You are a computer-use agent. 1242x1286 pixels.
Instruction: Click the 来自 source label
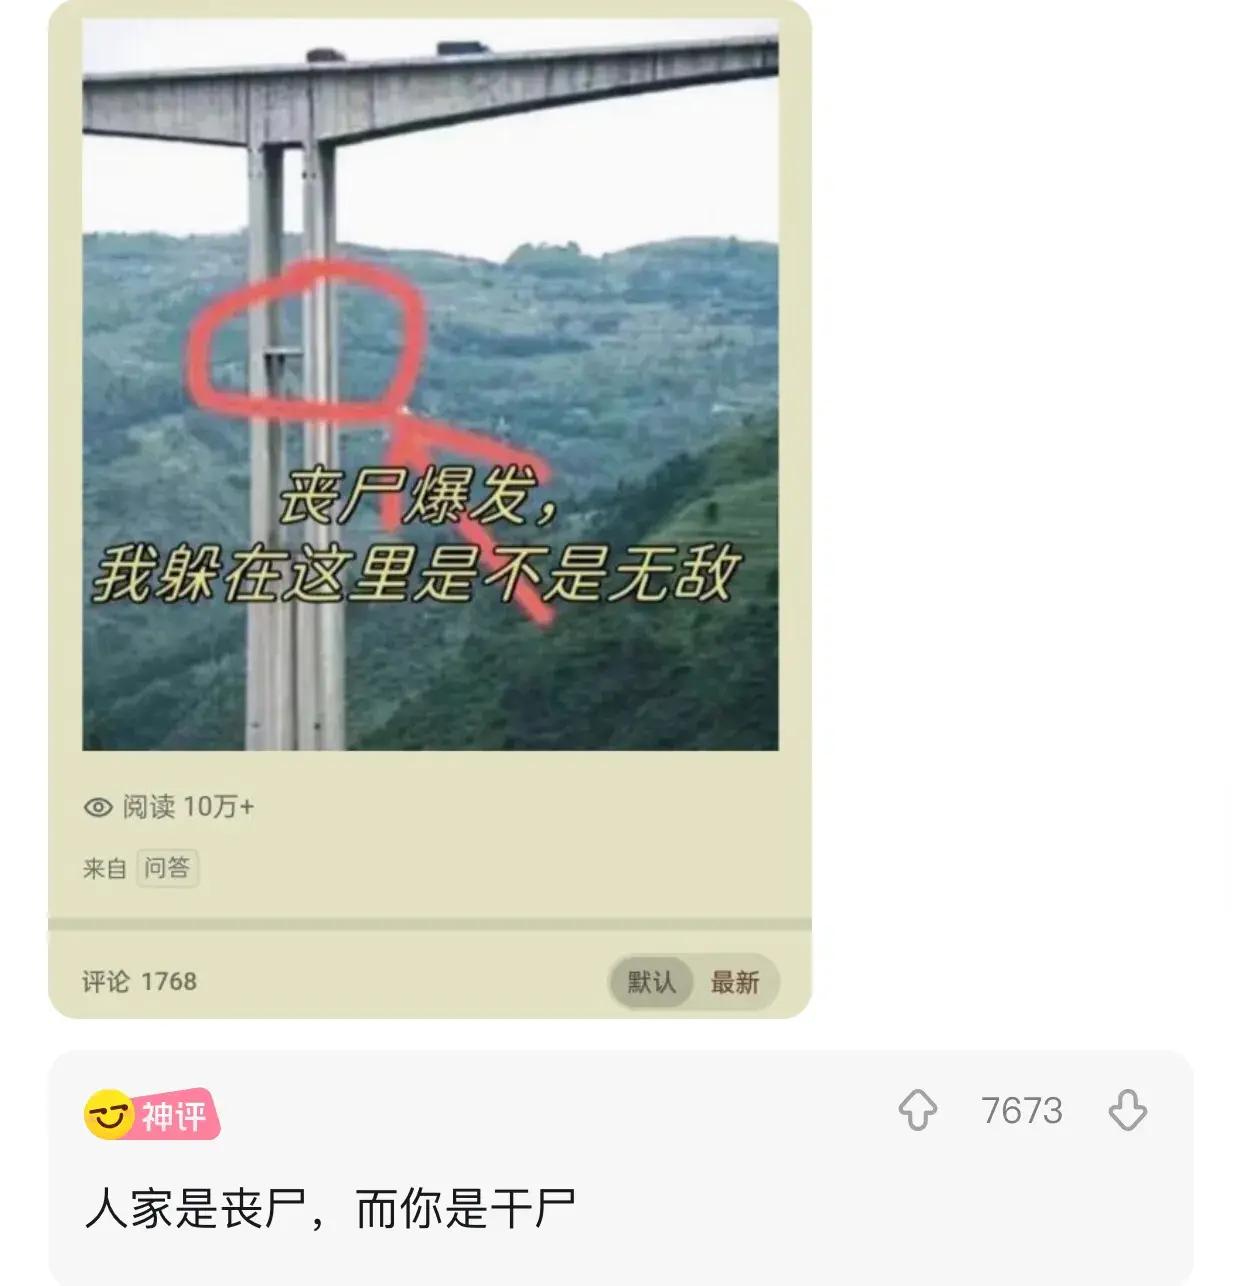pos(105,868)
